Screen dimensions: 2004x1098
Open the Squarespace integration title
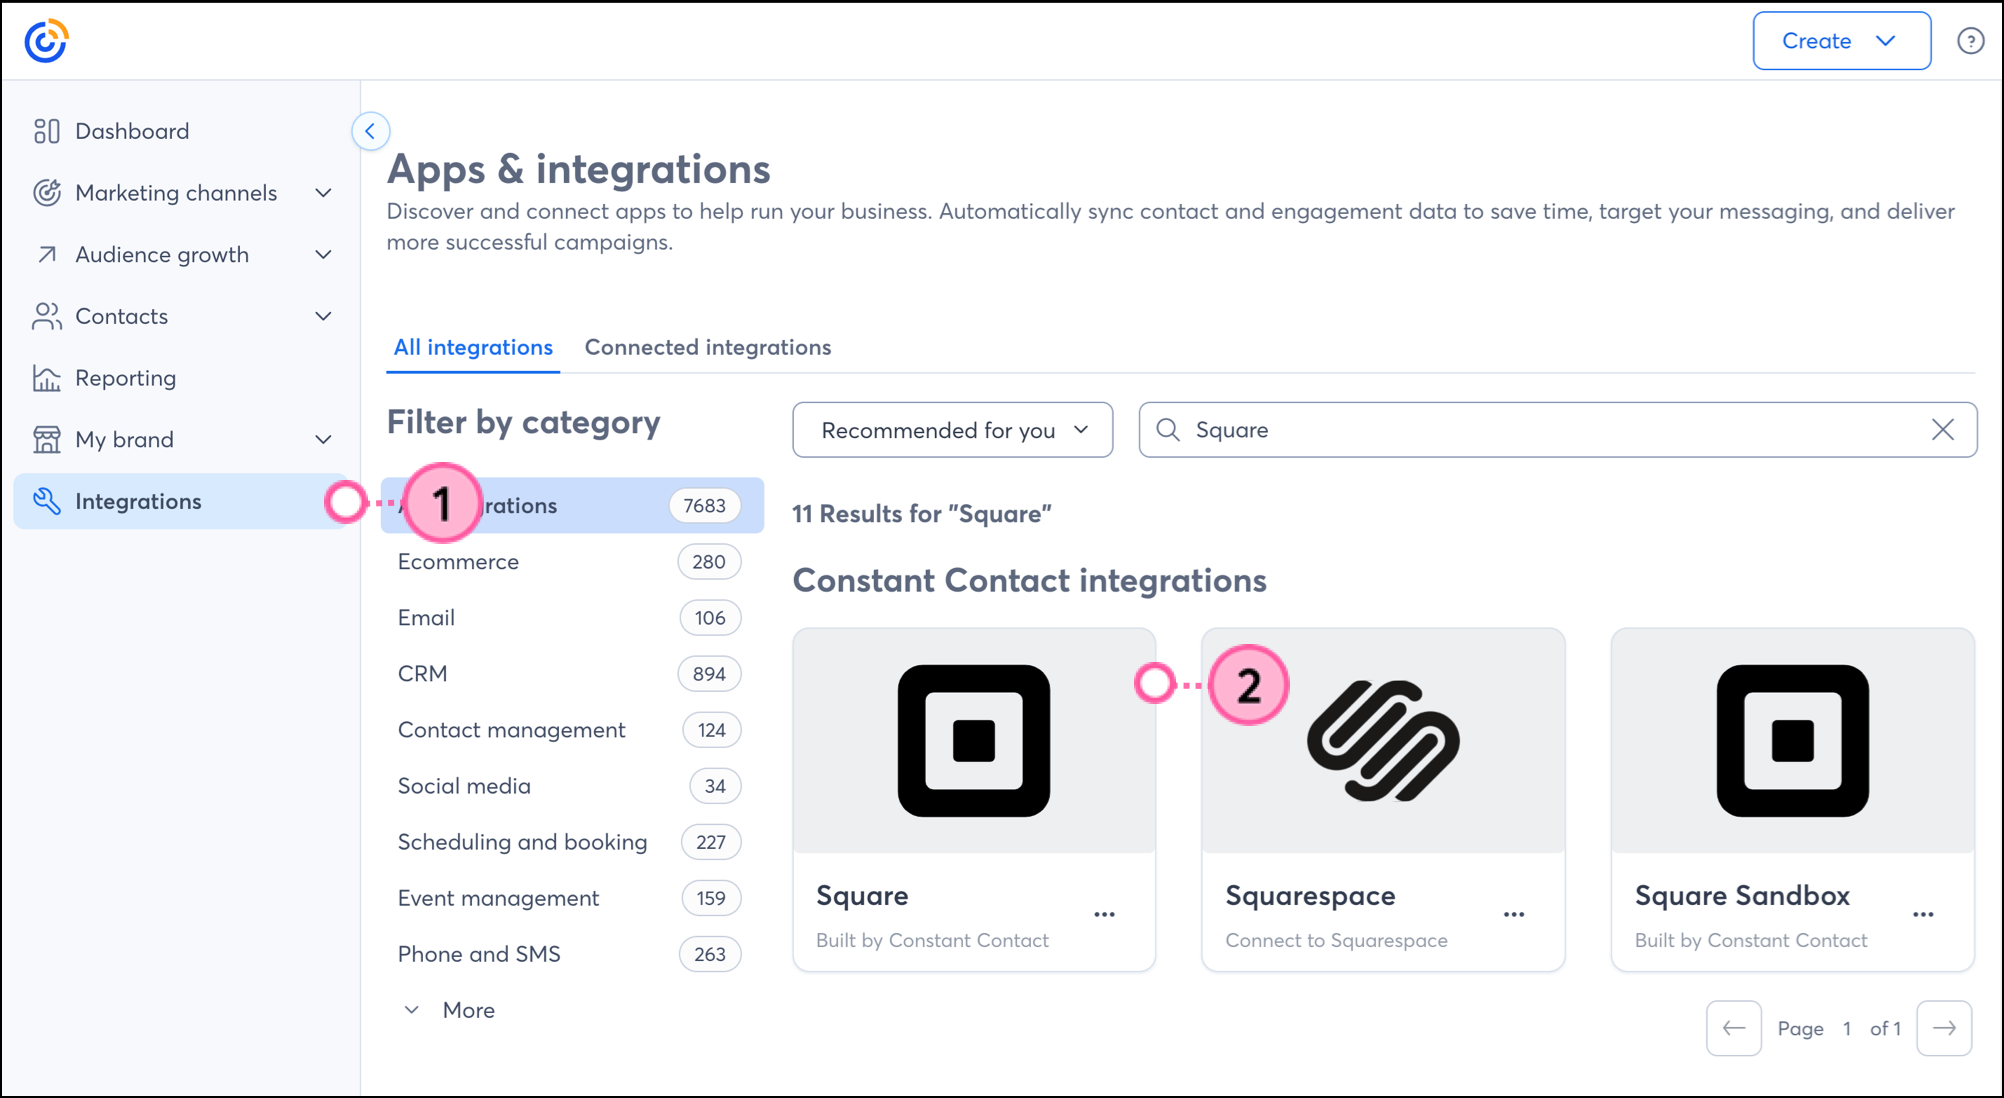1310,896
